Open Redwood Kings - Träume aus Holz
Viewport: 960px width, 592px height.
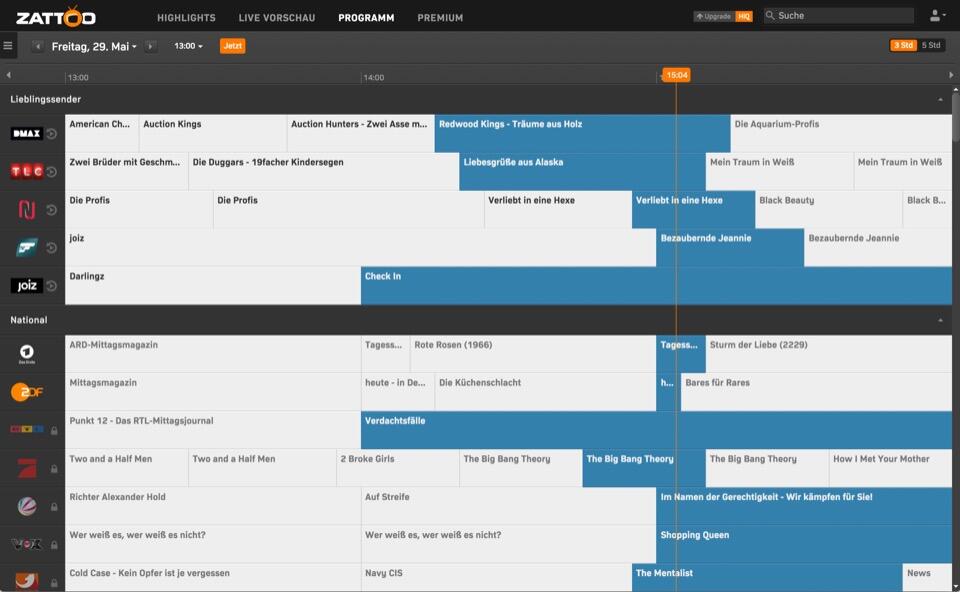click(582, 133)
